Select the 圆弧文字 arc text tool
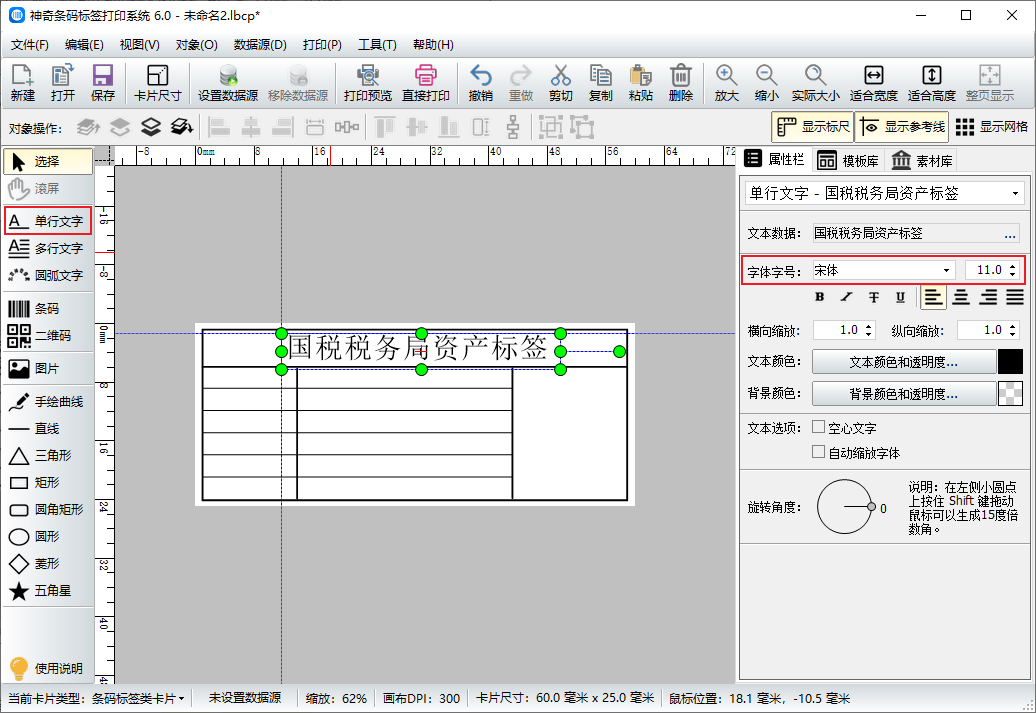 [46, 275]
